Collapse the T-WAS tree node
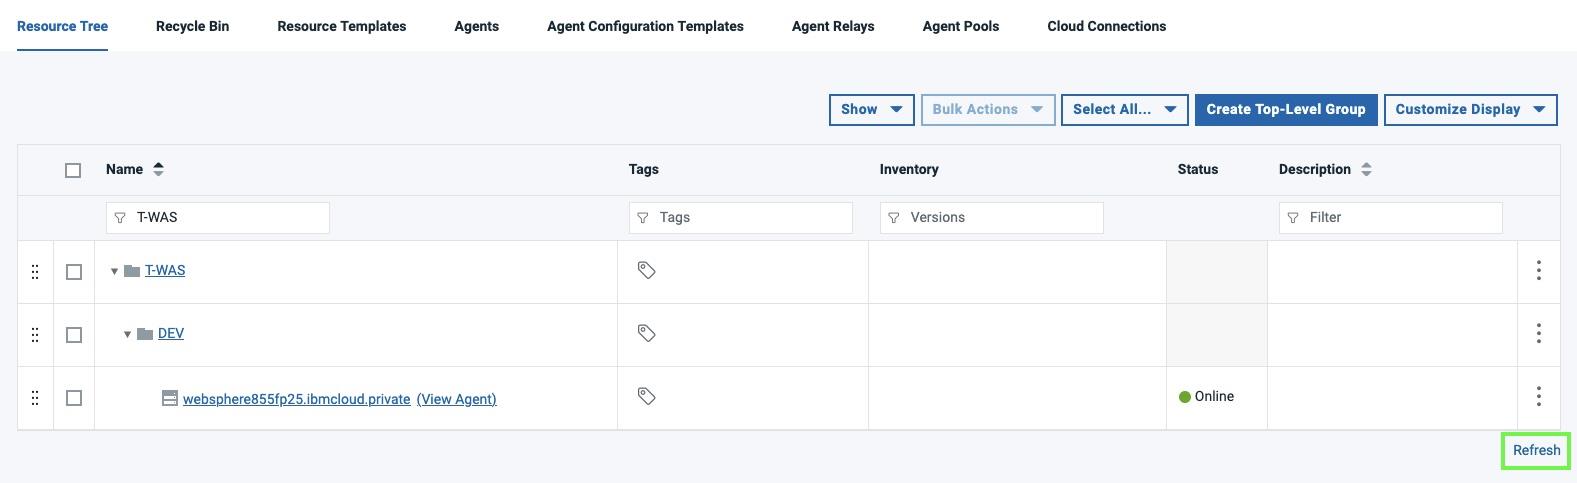This screenshot has height=483, width=1577. 114,271
